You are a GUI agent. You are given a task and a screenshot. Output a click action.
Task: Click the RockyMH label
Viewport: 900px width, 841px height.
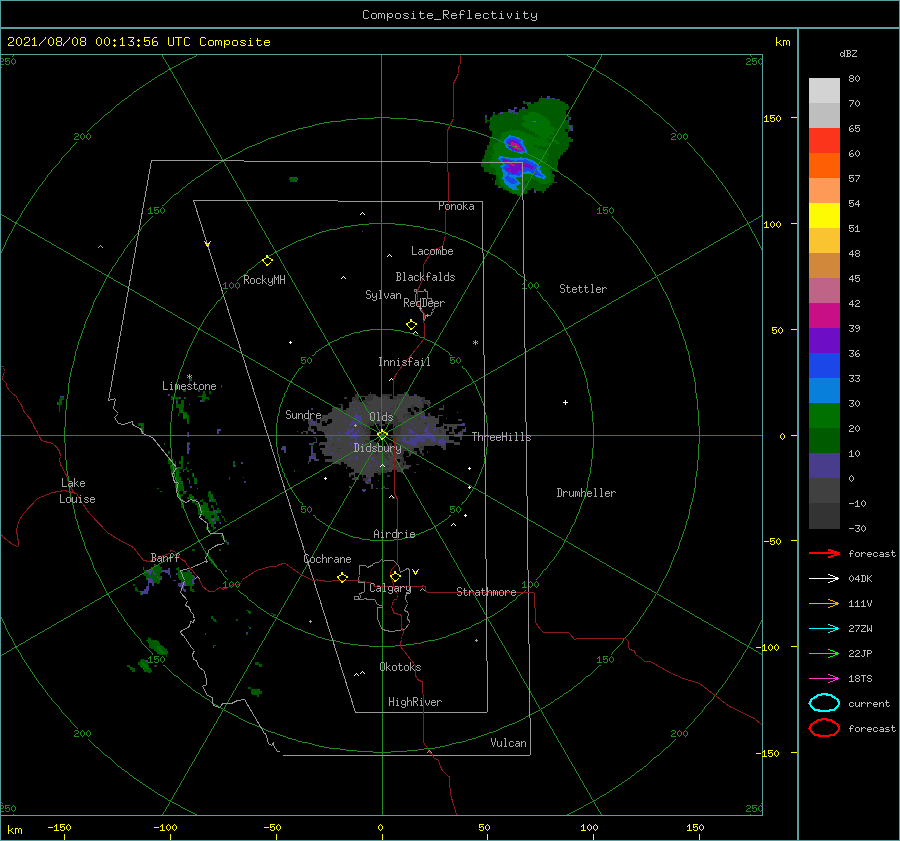click(264, 280)
